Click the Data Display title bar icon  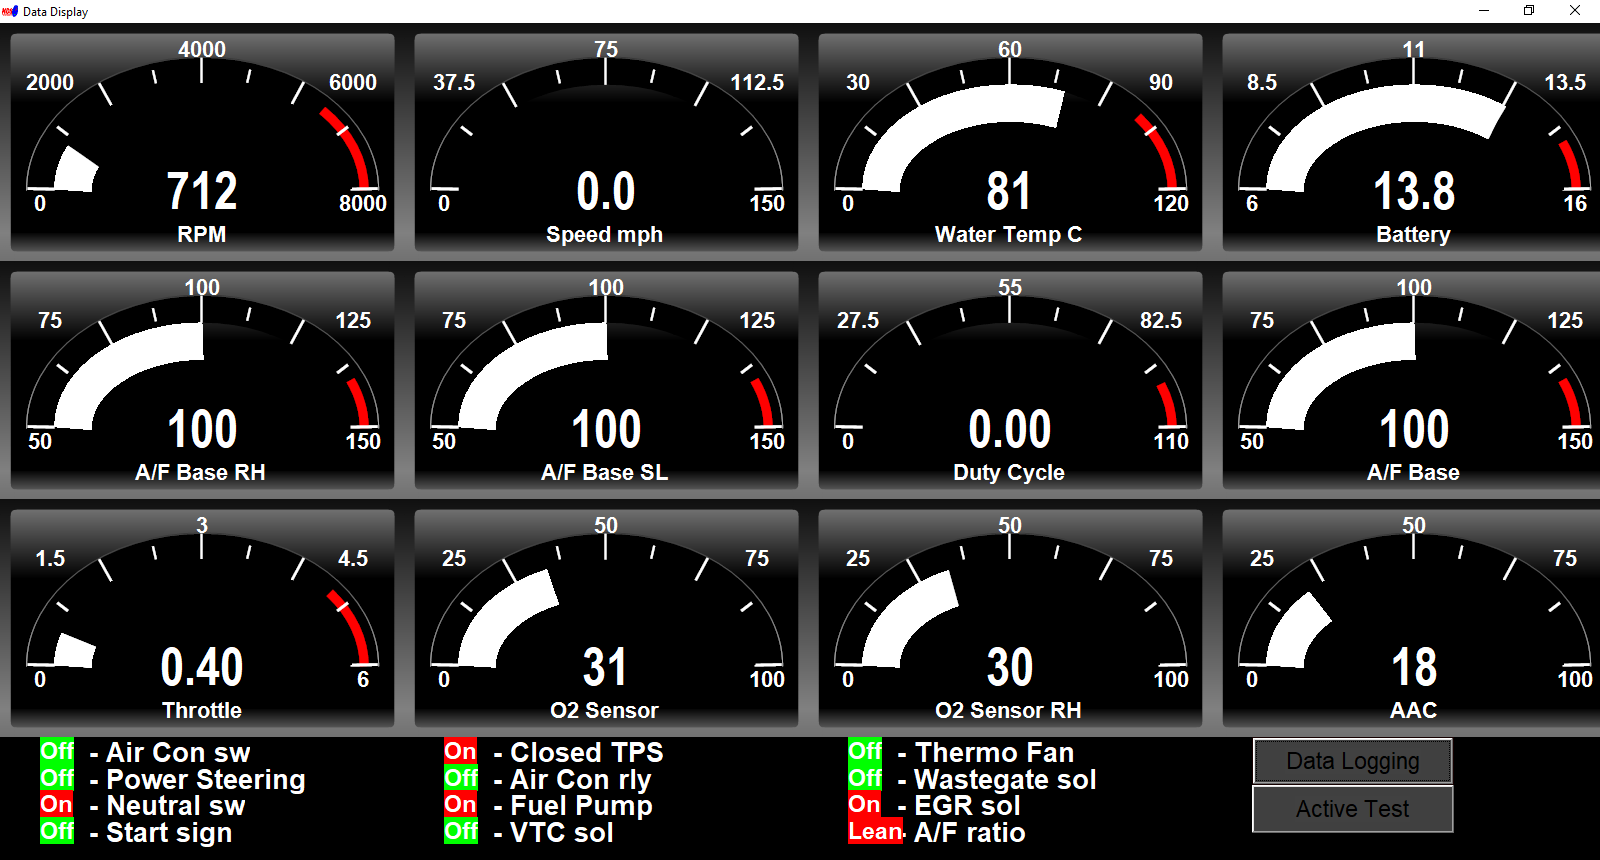tap(10, 11)
